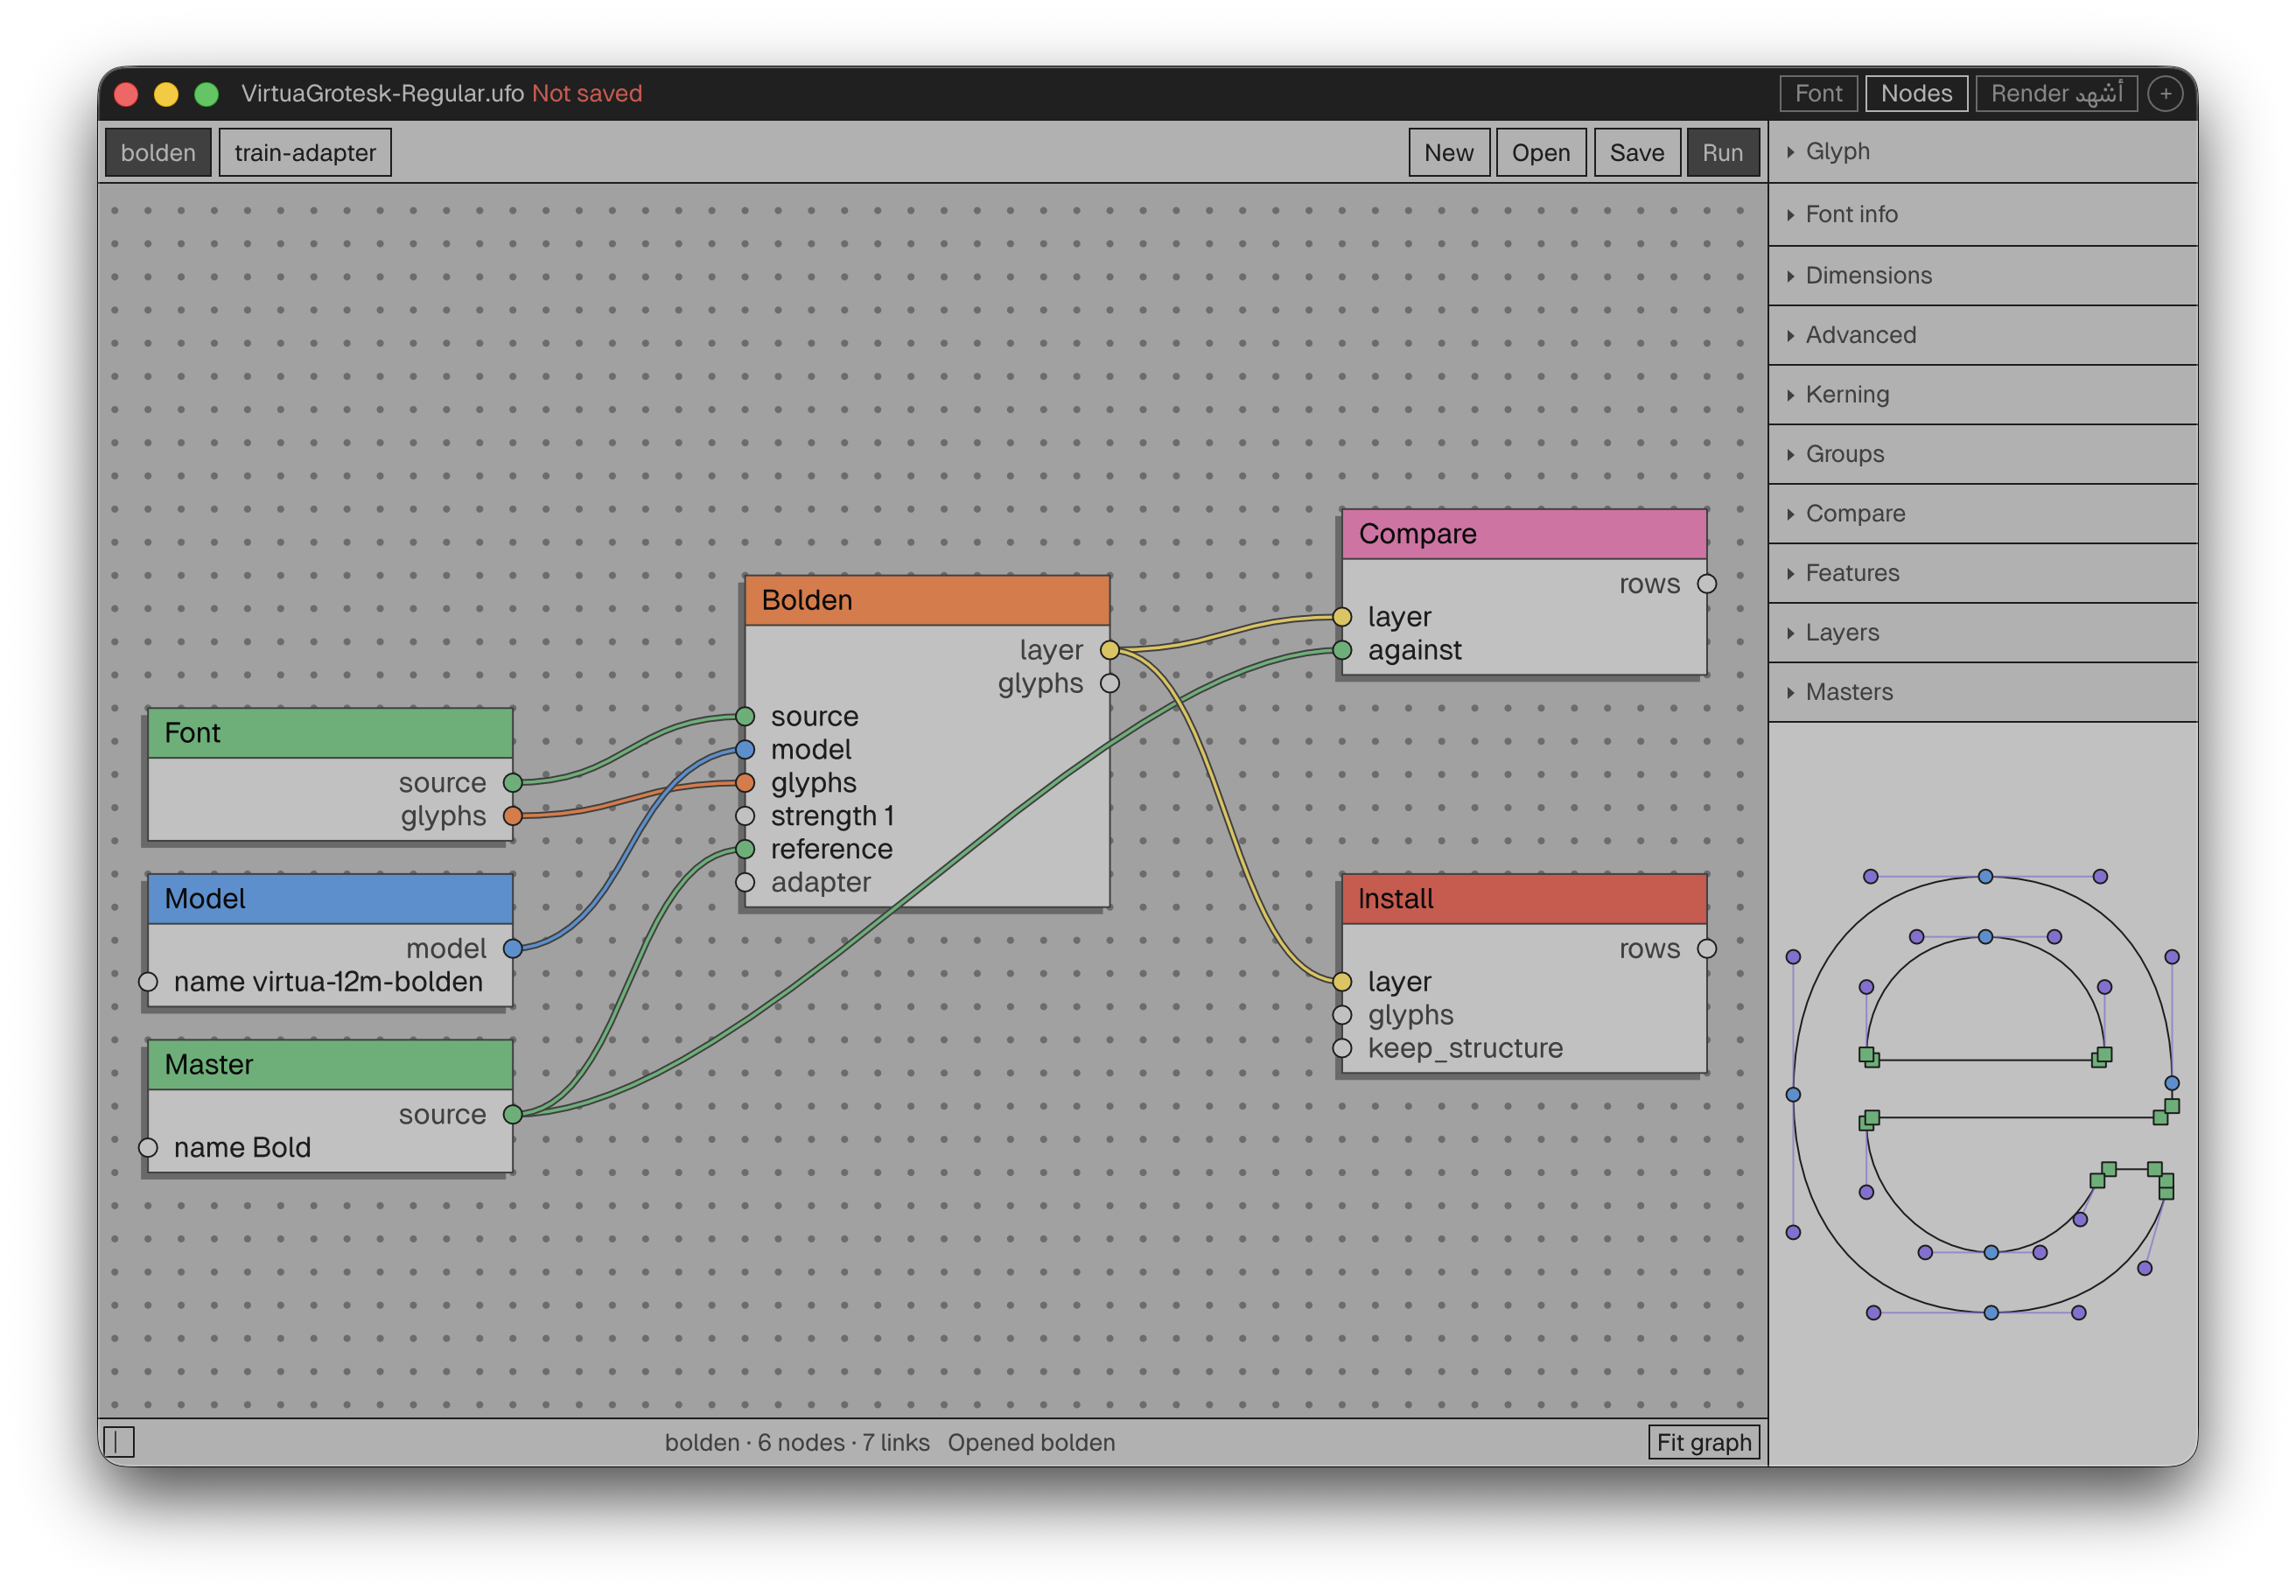Click the Open button
Image resolution: width=2296 pixels, height=1596 pixels.
point(1540,153)
